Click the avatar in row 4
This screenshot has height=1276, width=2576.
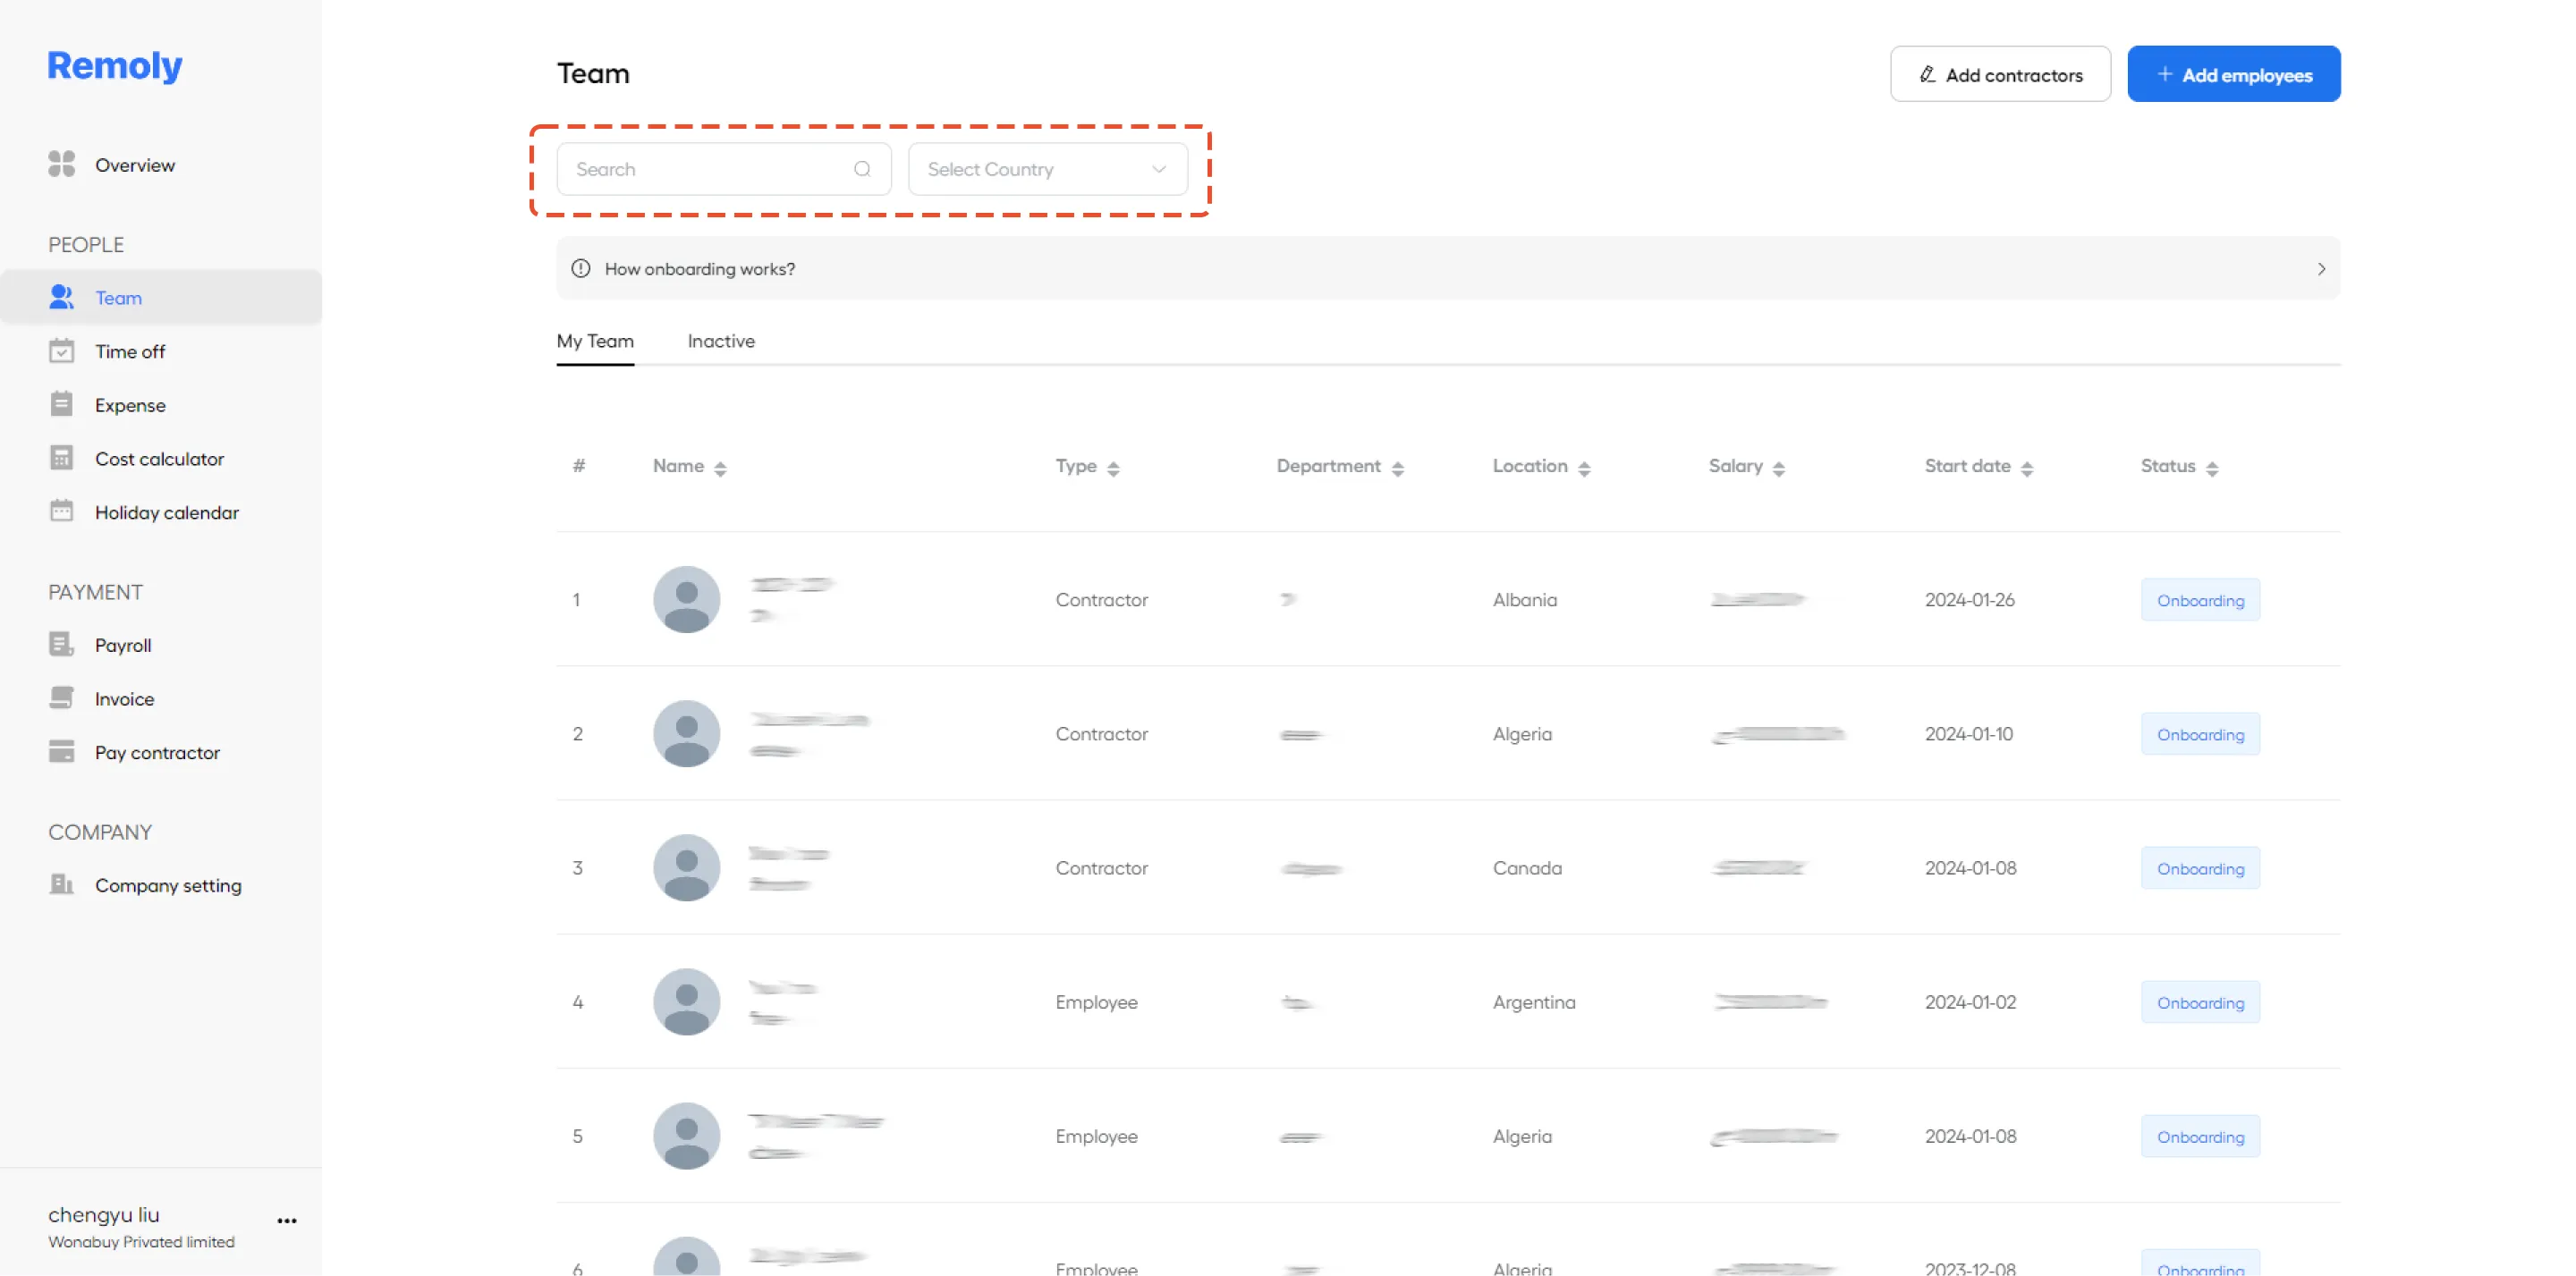coord(687,1001)
